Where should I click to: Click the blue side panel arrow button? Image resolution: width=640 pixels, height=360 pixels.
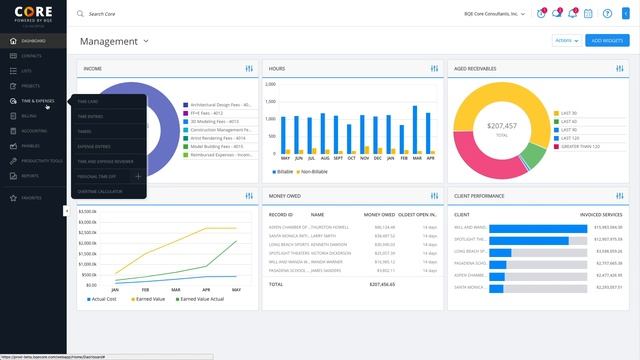coord(625,13)
